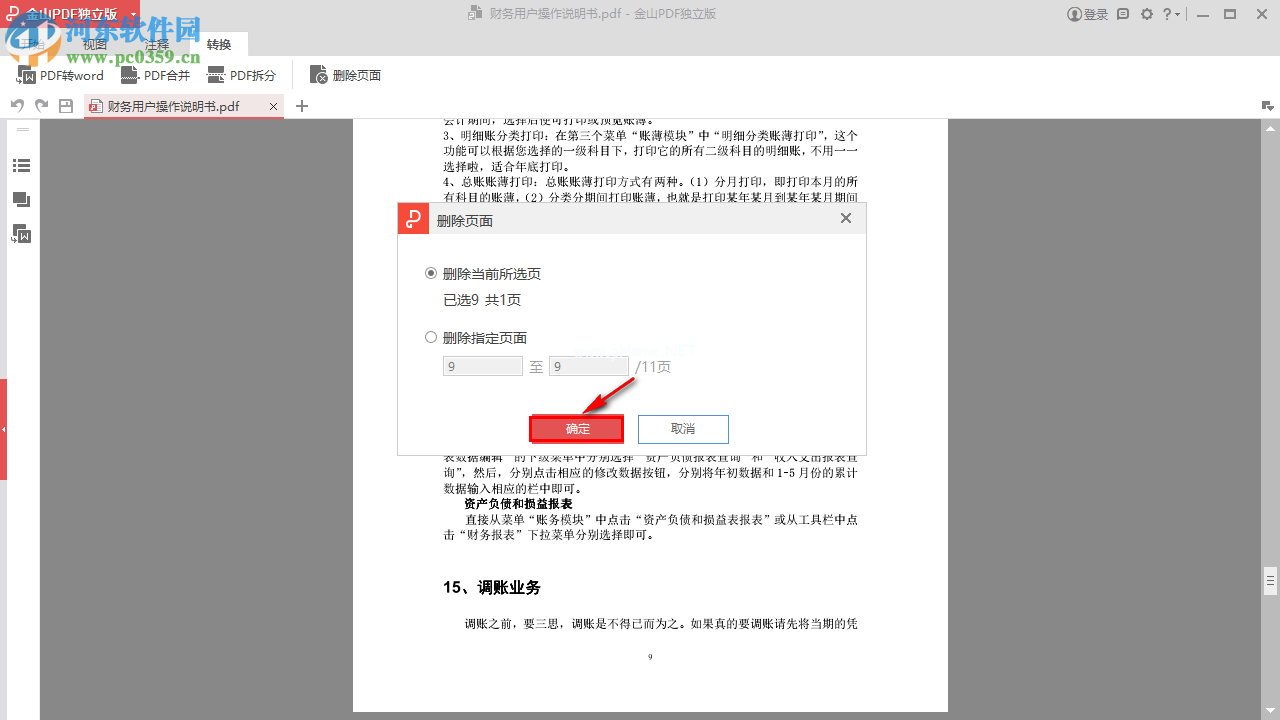Open the bookmarks outline sidebar icon
1280x720 pixels.
(x=21, y=166)
